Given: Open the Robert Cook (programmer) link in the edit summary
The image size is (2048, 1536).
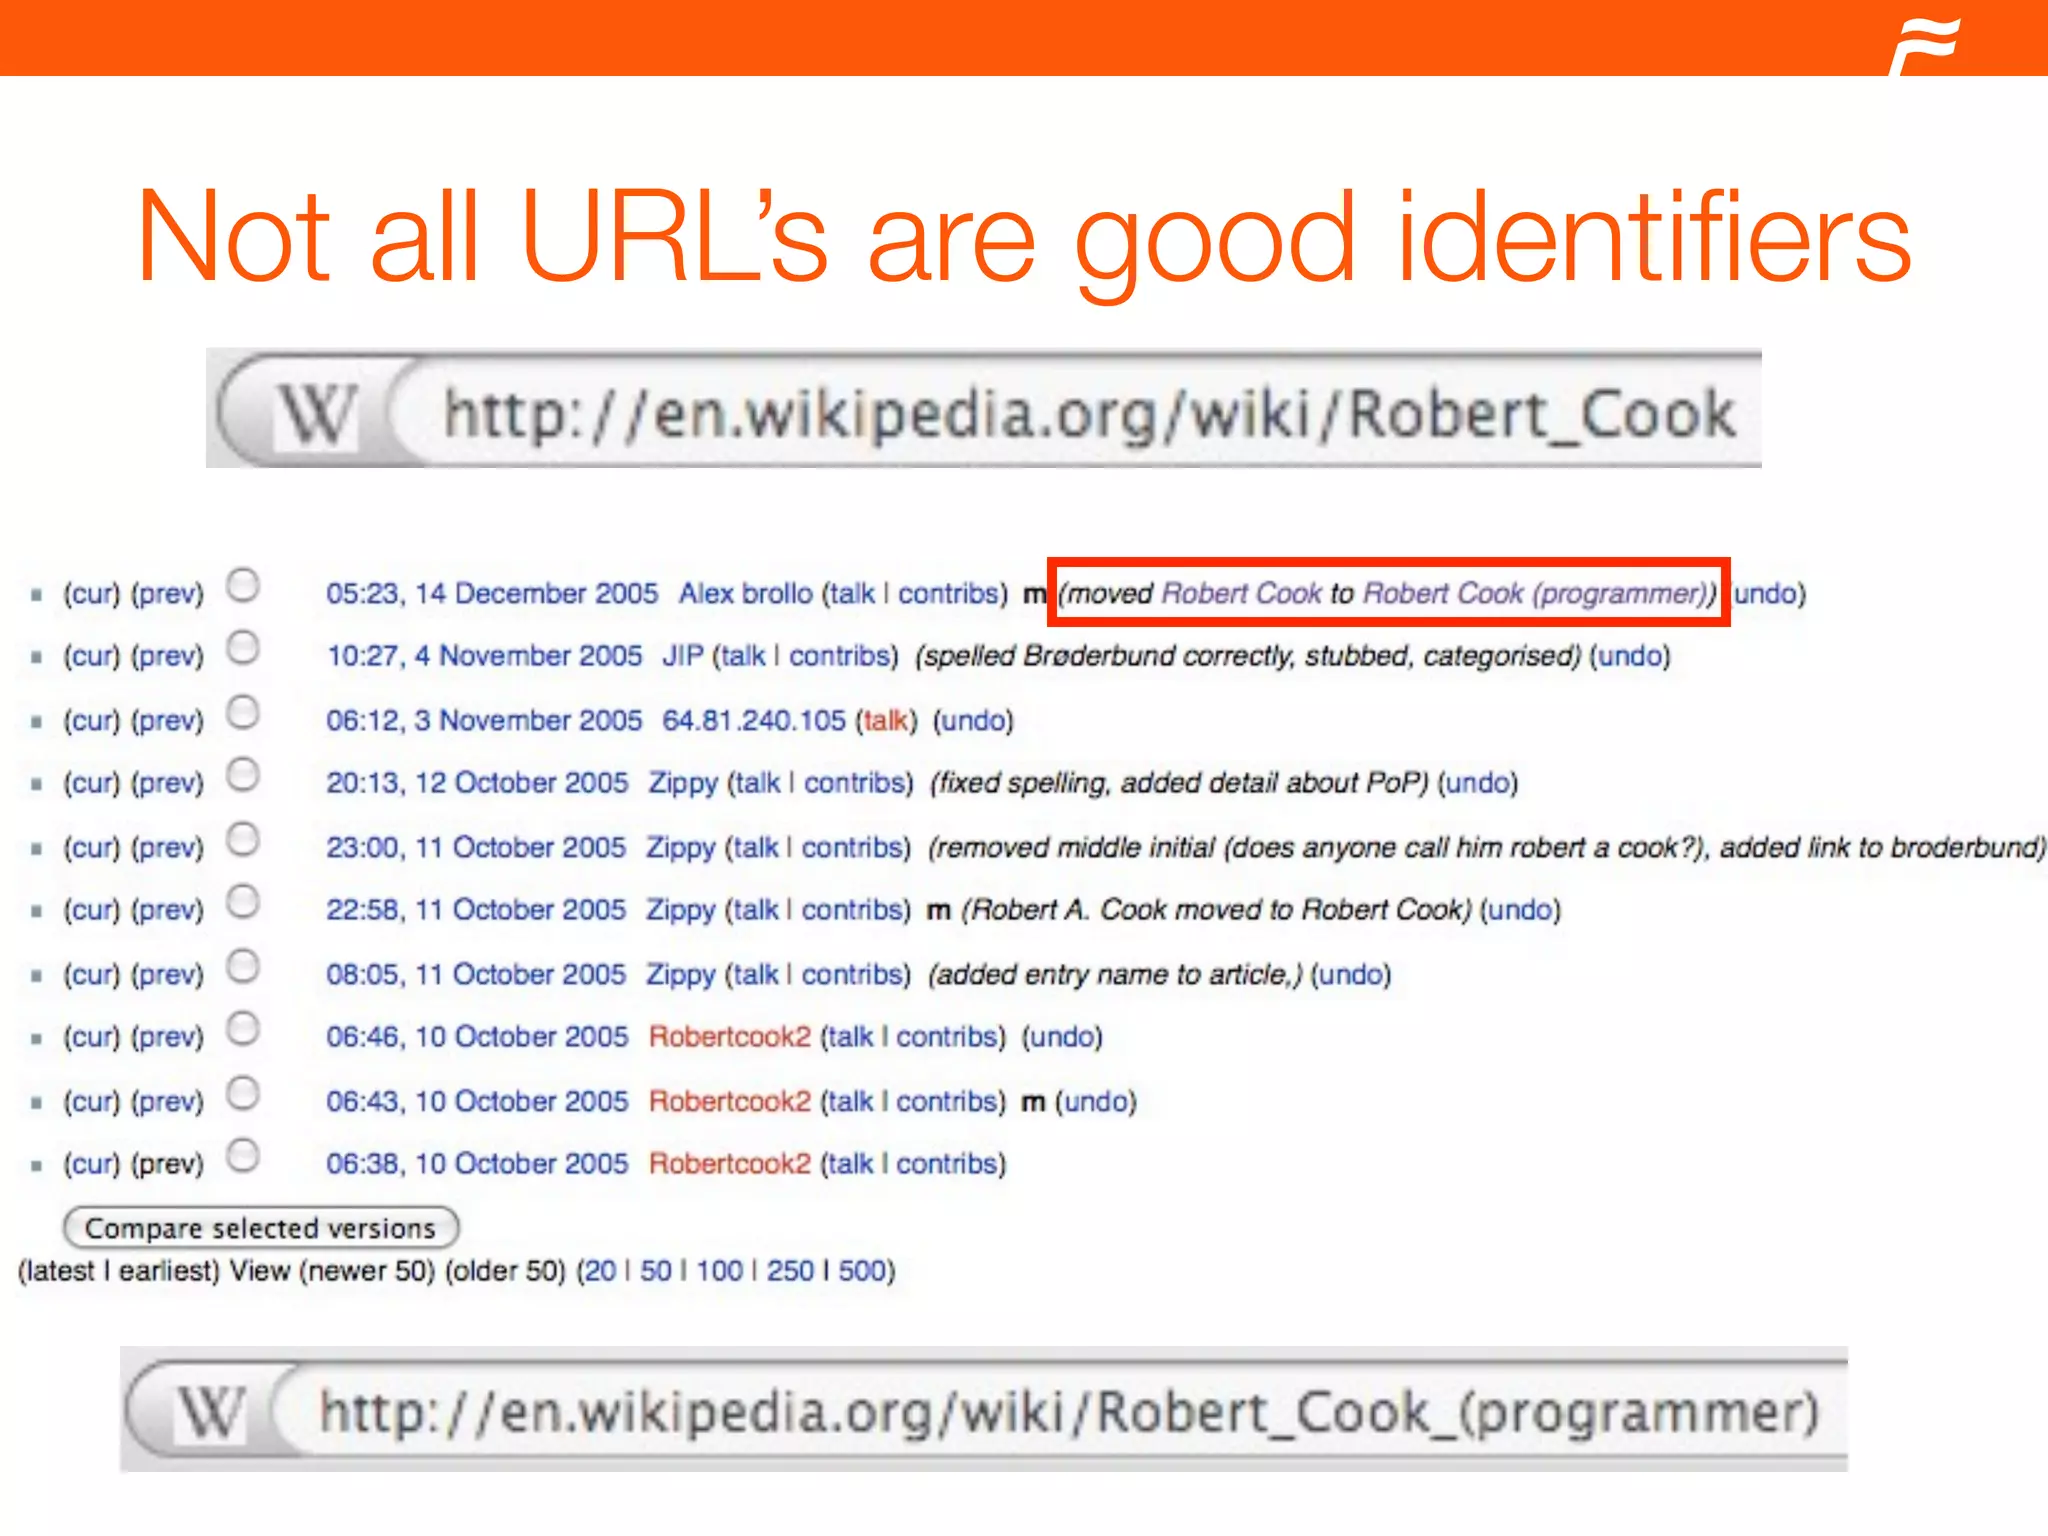Looking at the screenshot, I should point(1534,594).
